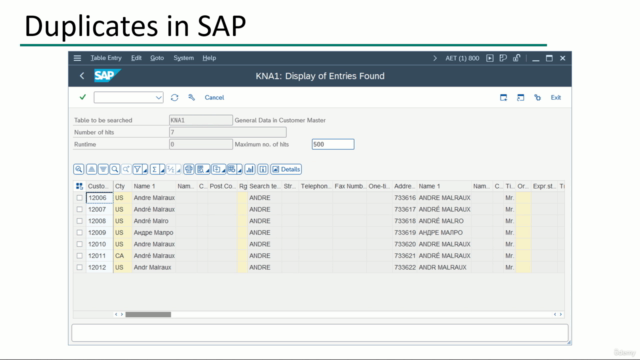Select the row checkbox for customer 12012
The width and height of the screenshot is (640, 360).
79,267
